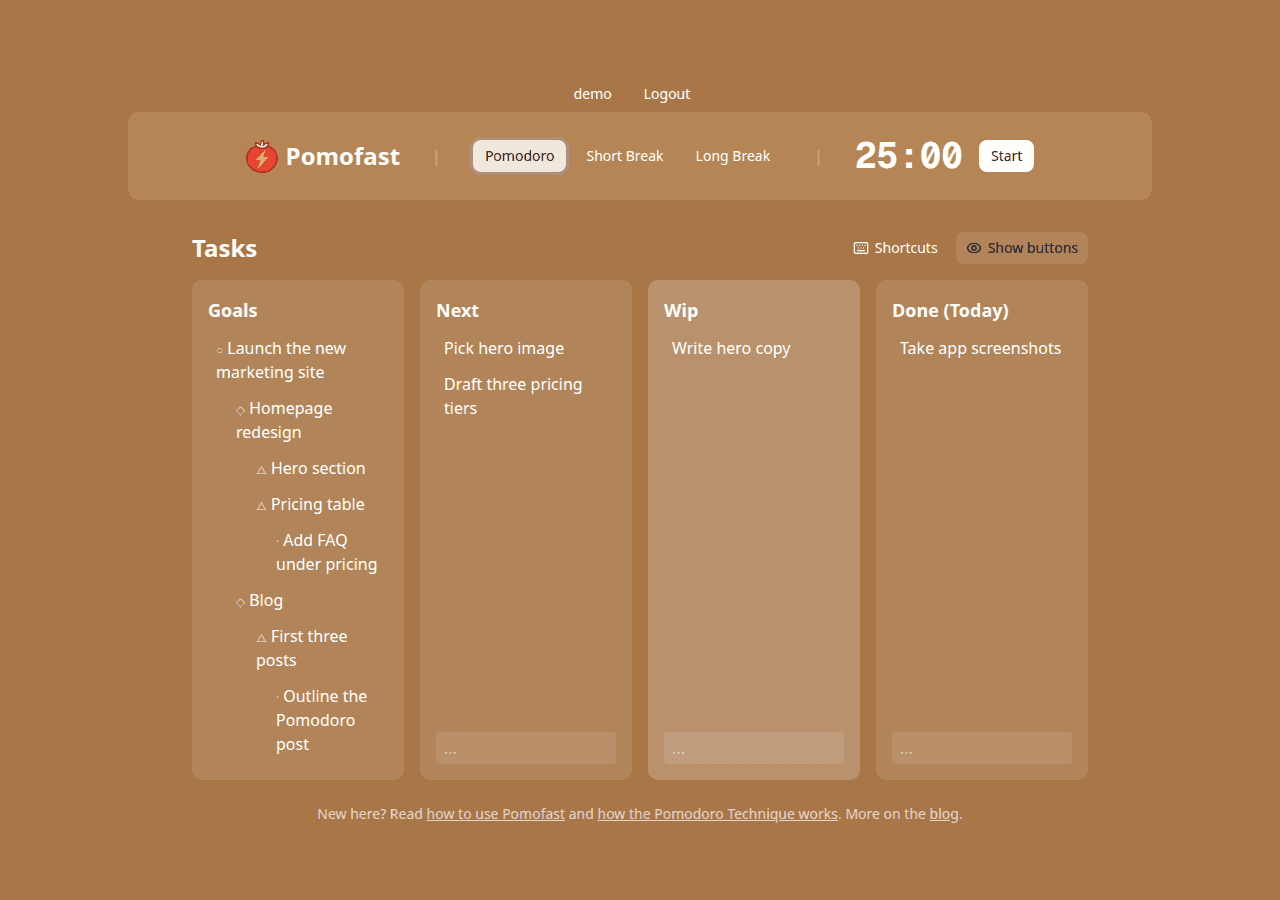Viewport: 1280px width, 900px height.
Task: Select the 'Hero section' goal item
Action: (318, 468)
